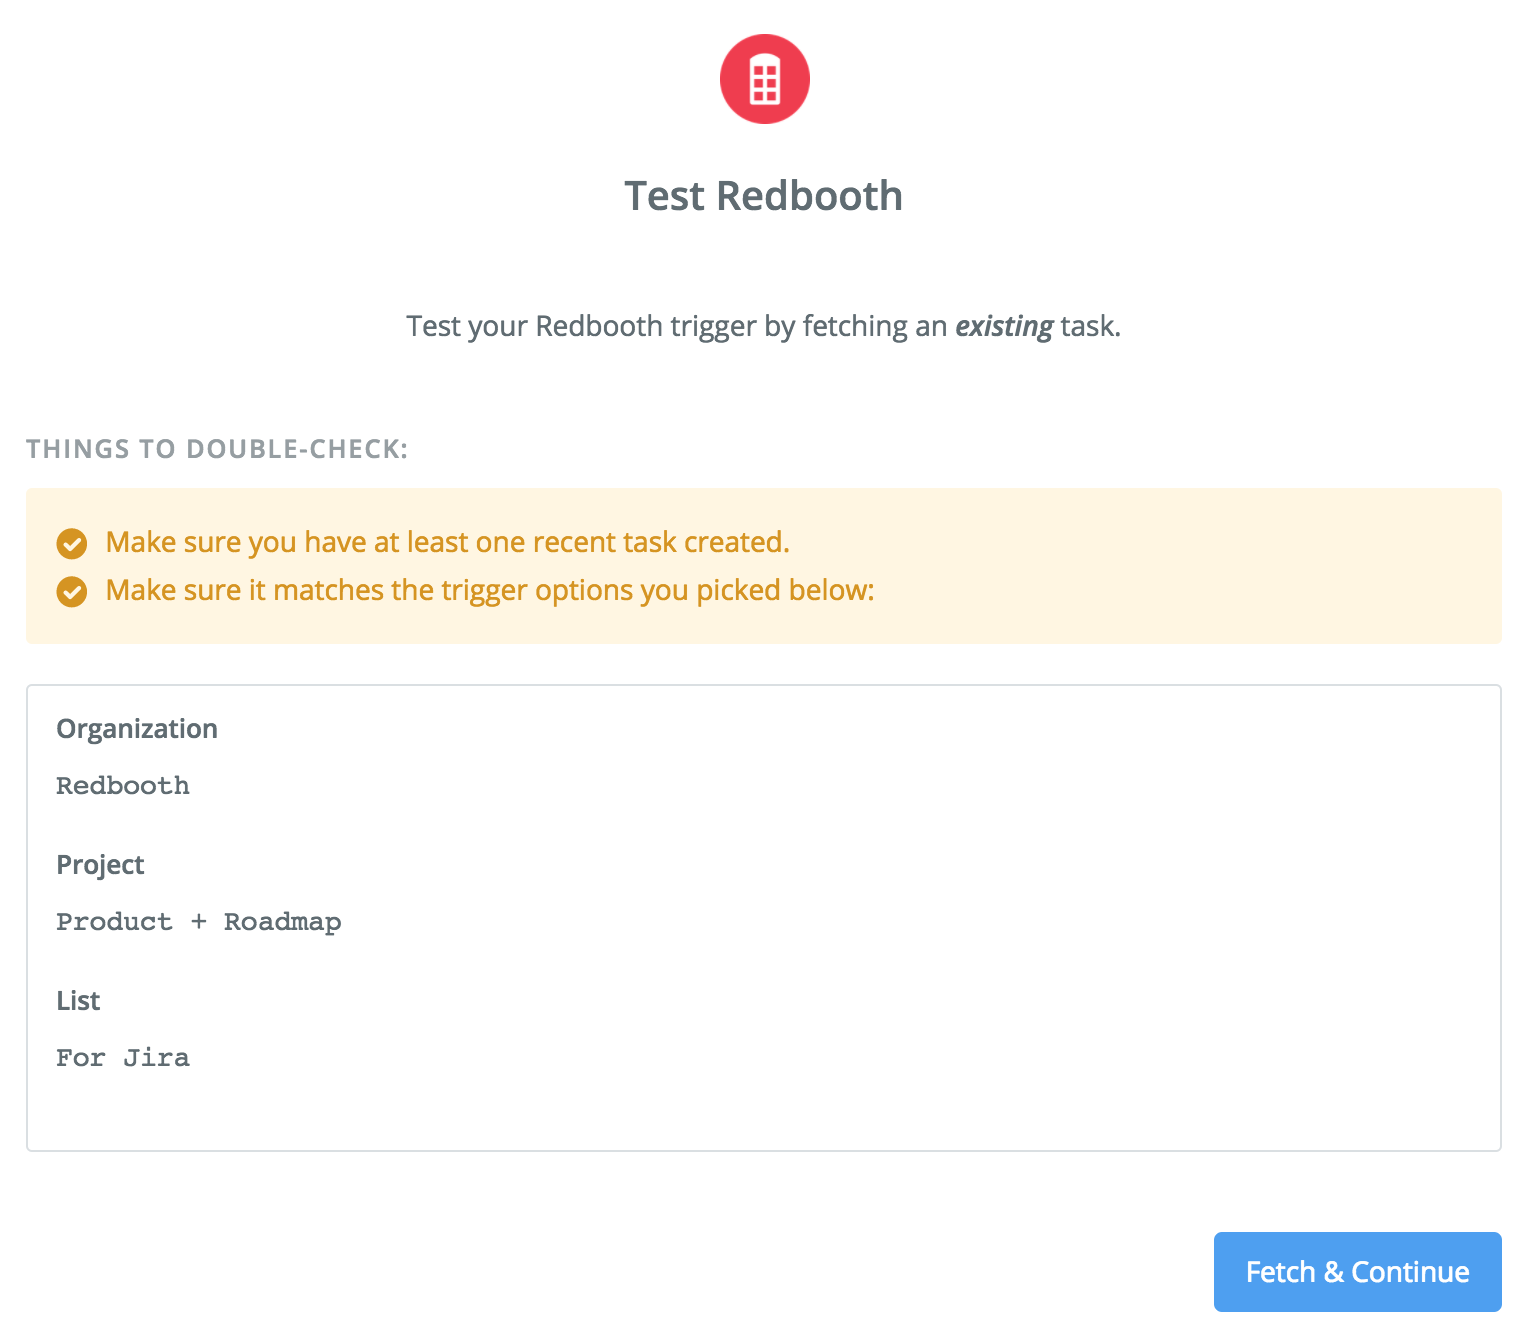Screen dimensions: 1530x1330
Task: Click the word 'Roadmap' in Project value
Action: coord(282,922)
